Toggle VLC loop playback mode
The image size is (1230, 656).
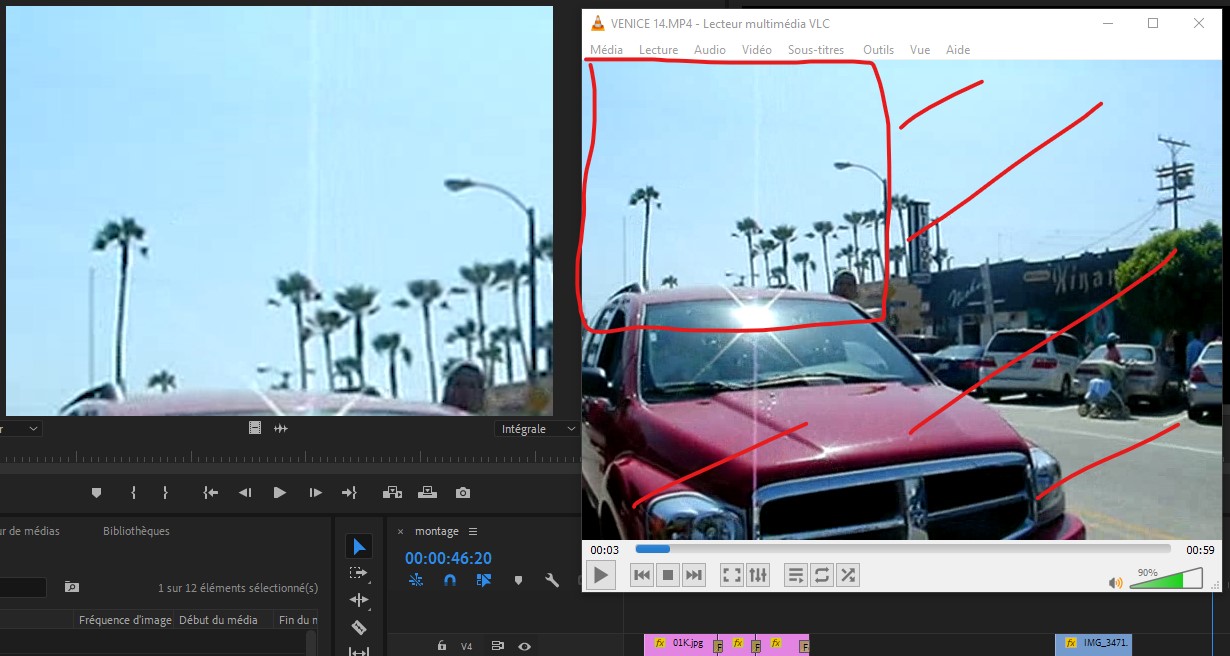point(822,575)
